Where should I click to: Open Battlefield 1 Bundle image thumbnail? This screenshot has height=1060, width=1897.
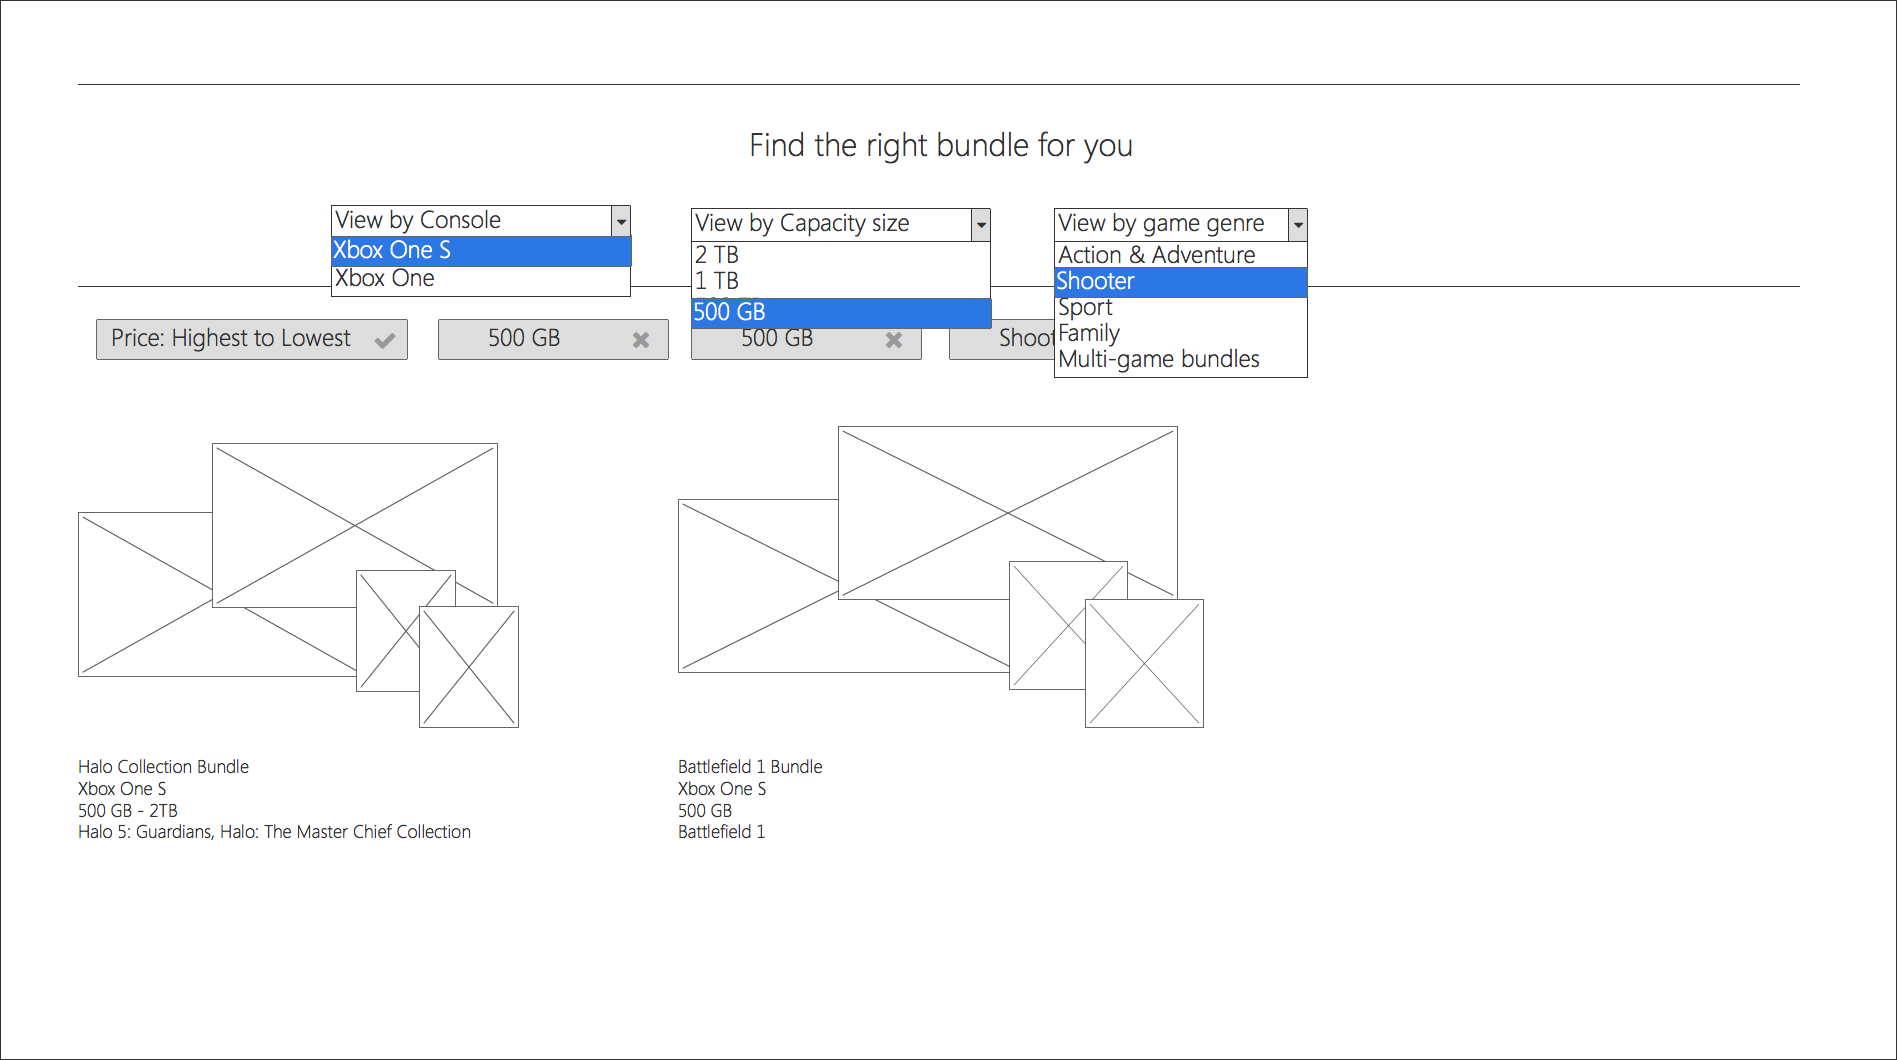[940, 577]
